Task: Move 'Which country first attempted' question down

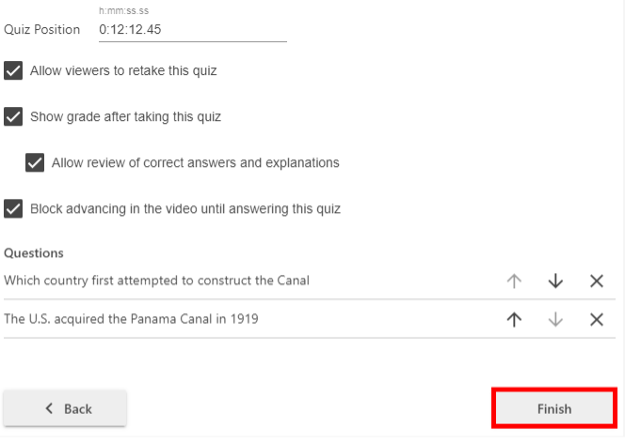Action: (555, 281)
